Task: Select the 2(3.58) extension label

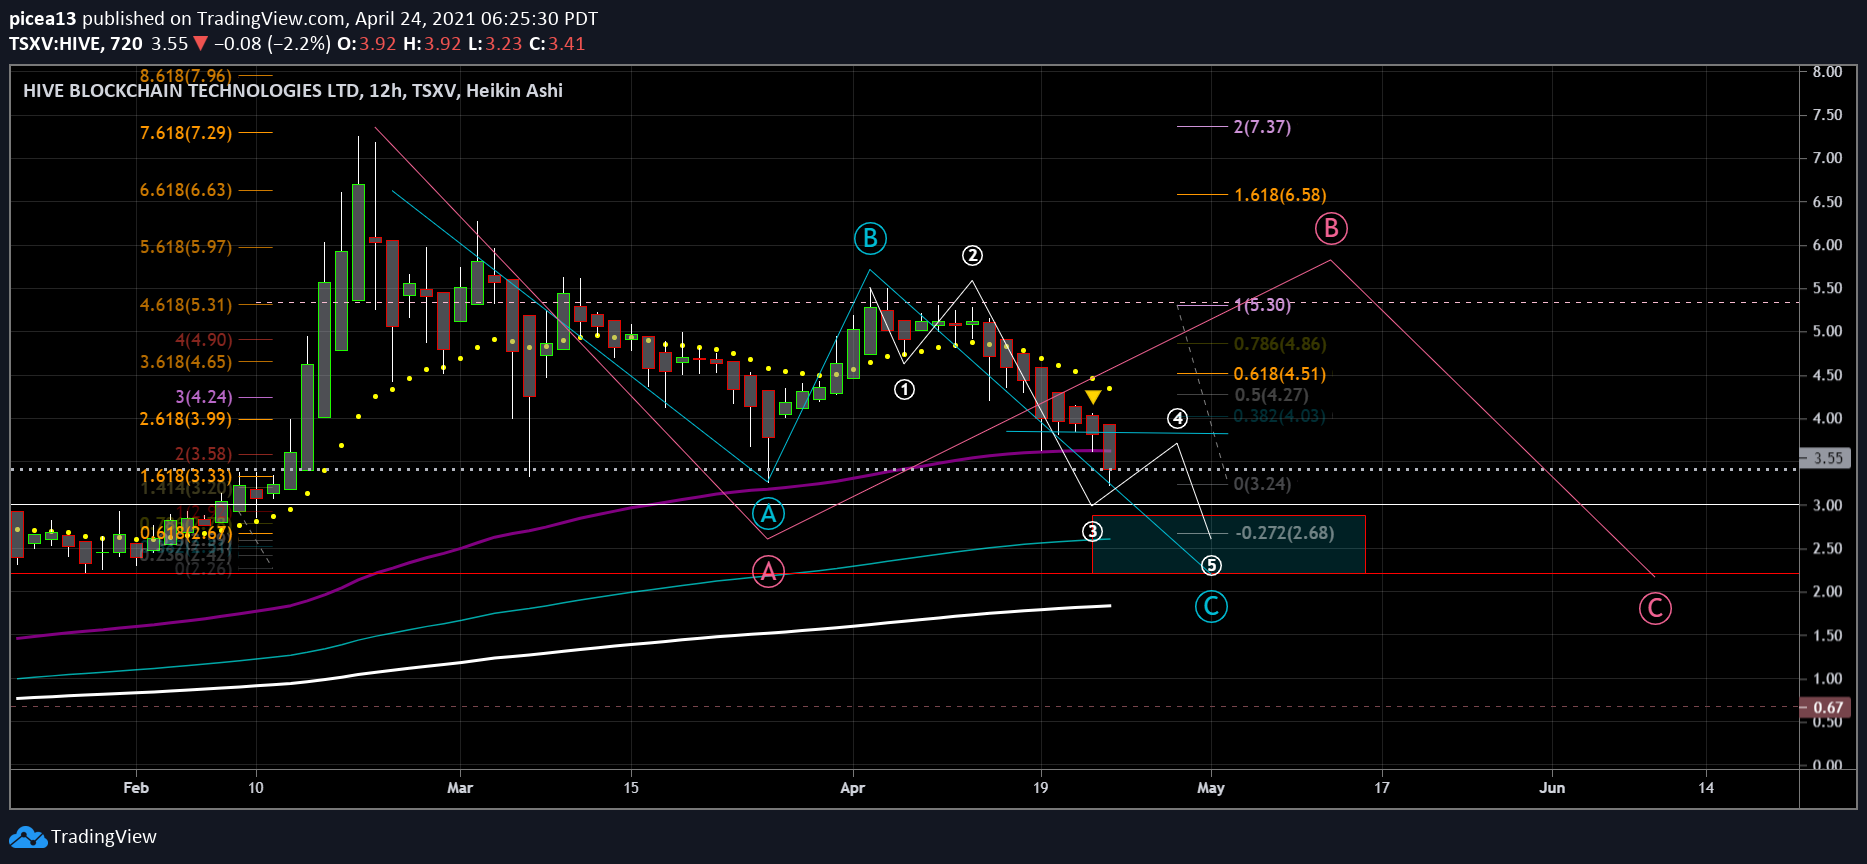Action: 204,454
